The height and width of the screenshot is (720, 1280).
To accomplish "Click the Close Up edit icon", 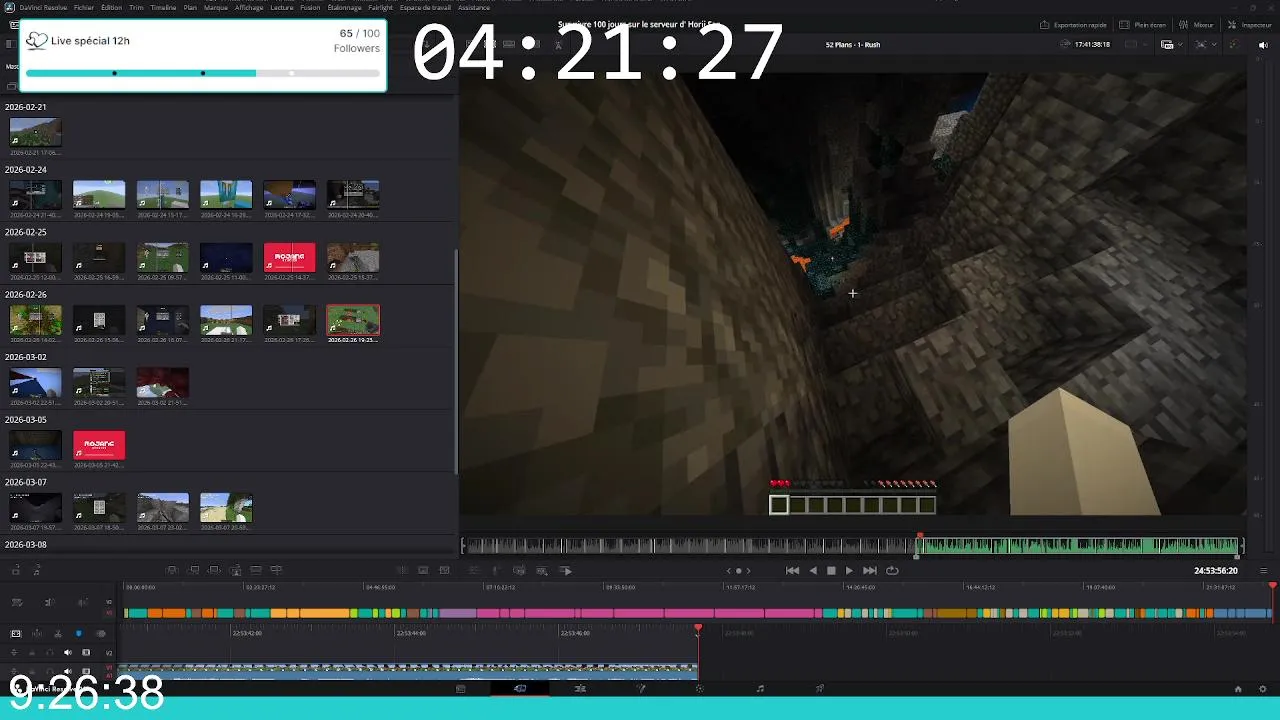I will [x=235, y=570].
